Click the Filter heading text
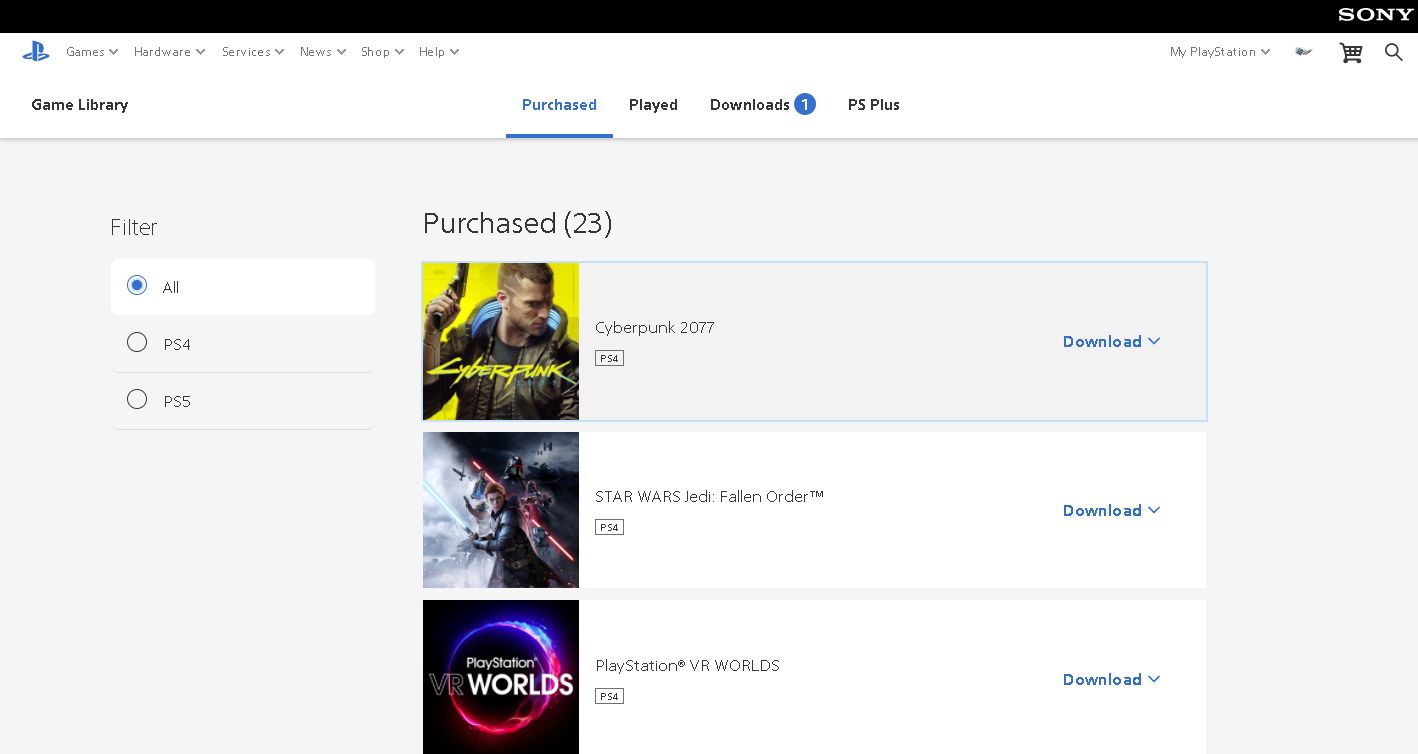 coord(134,228)
